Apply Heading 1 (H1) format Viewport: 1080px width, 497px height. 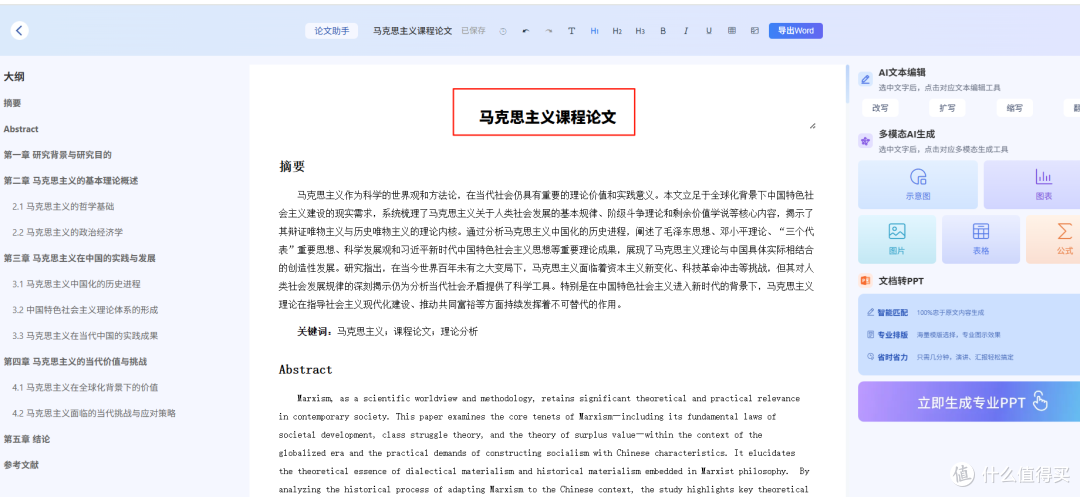point(594,31)
